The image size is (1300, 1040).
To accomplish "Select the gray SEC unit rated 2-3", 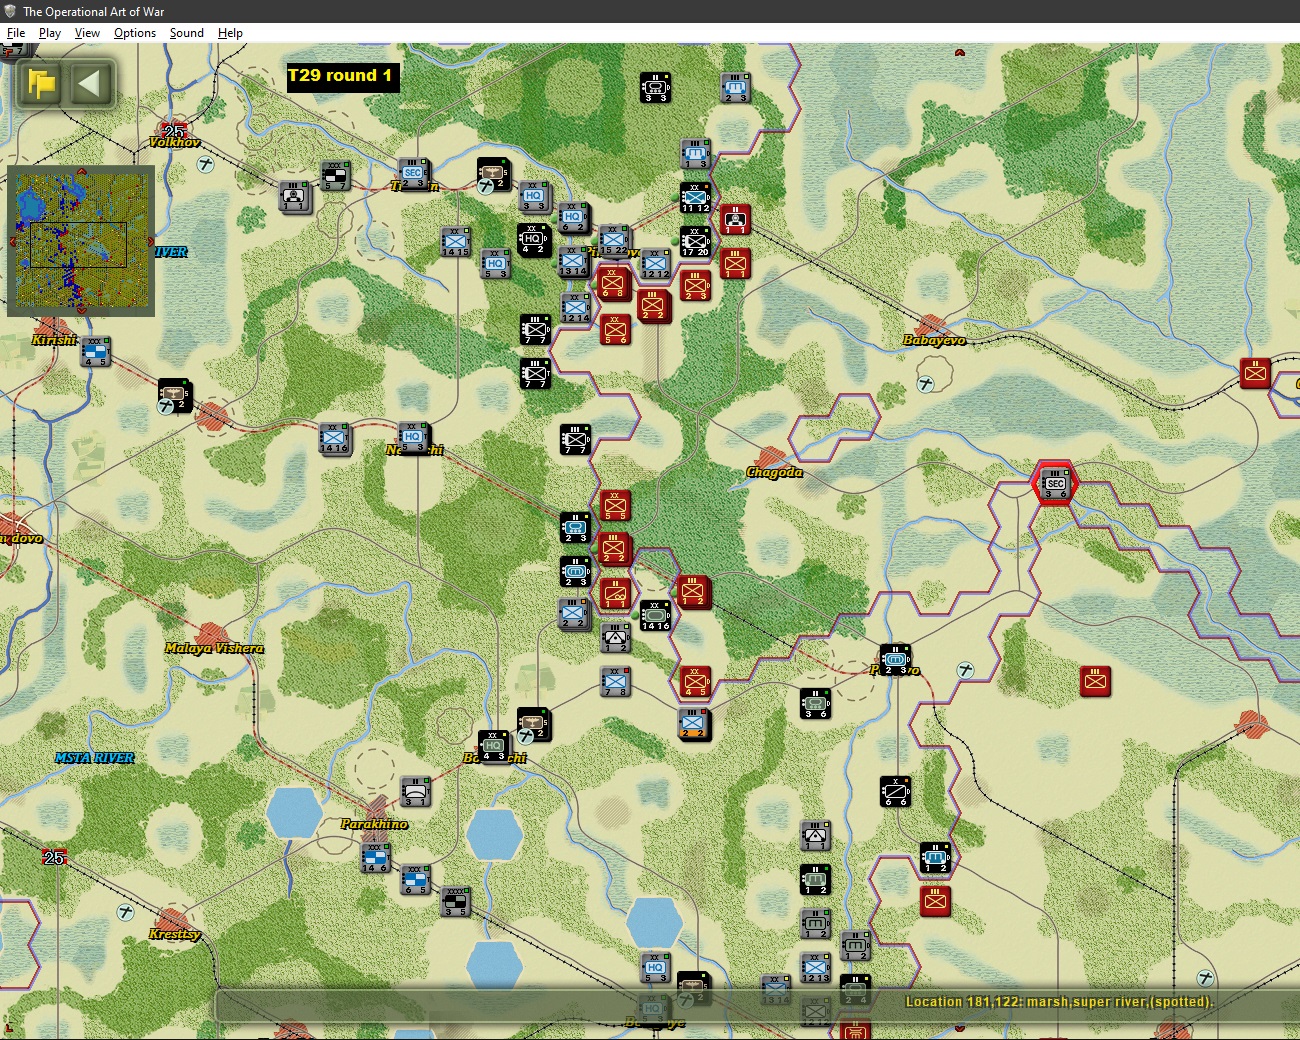I will [x=412, y=173].
